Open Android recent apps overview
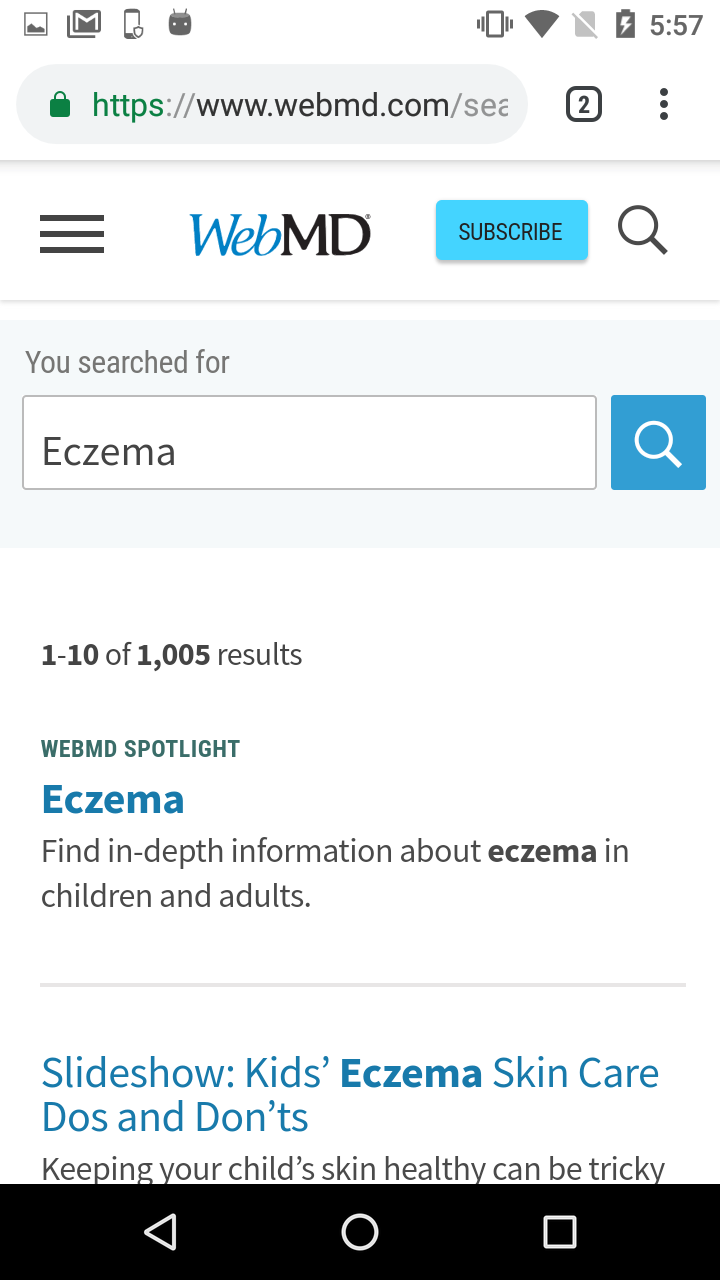Image resolution: width=720 pixels, height=1280 pixels. [x=560, y=1232]
